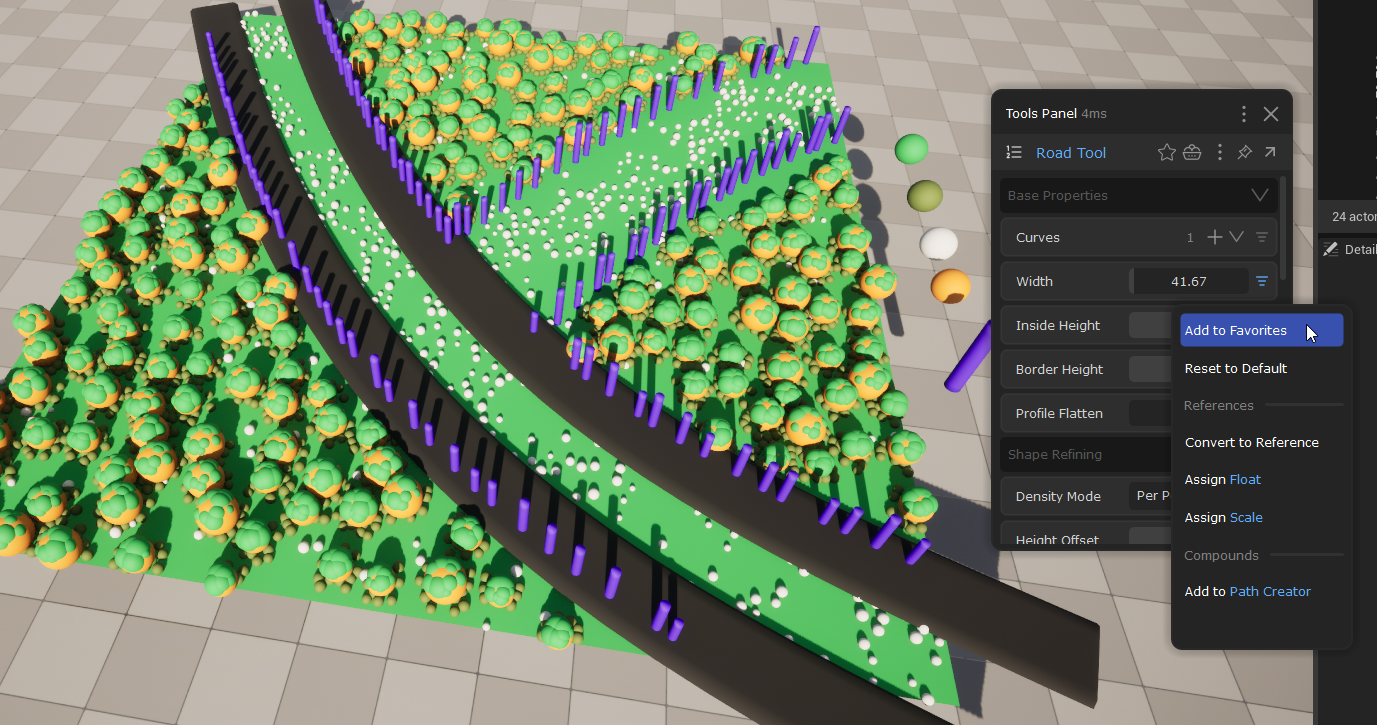Click the blue options icon on the Width row
1377x725 pixels.
[1262, 282]
